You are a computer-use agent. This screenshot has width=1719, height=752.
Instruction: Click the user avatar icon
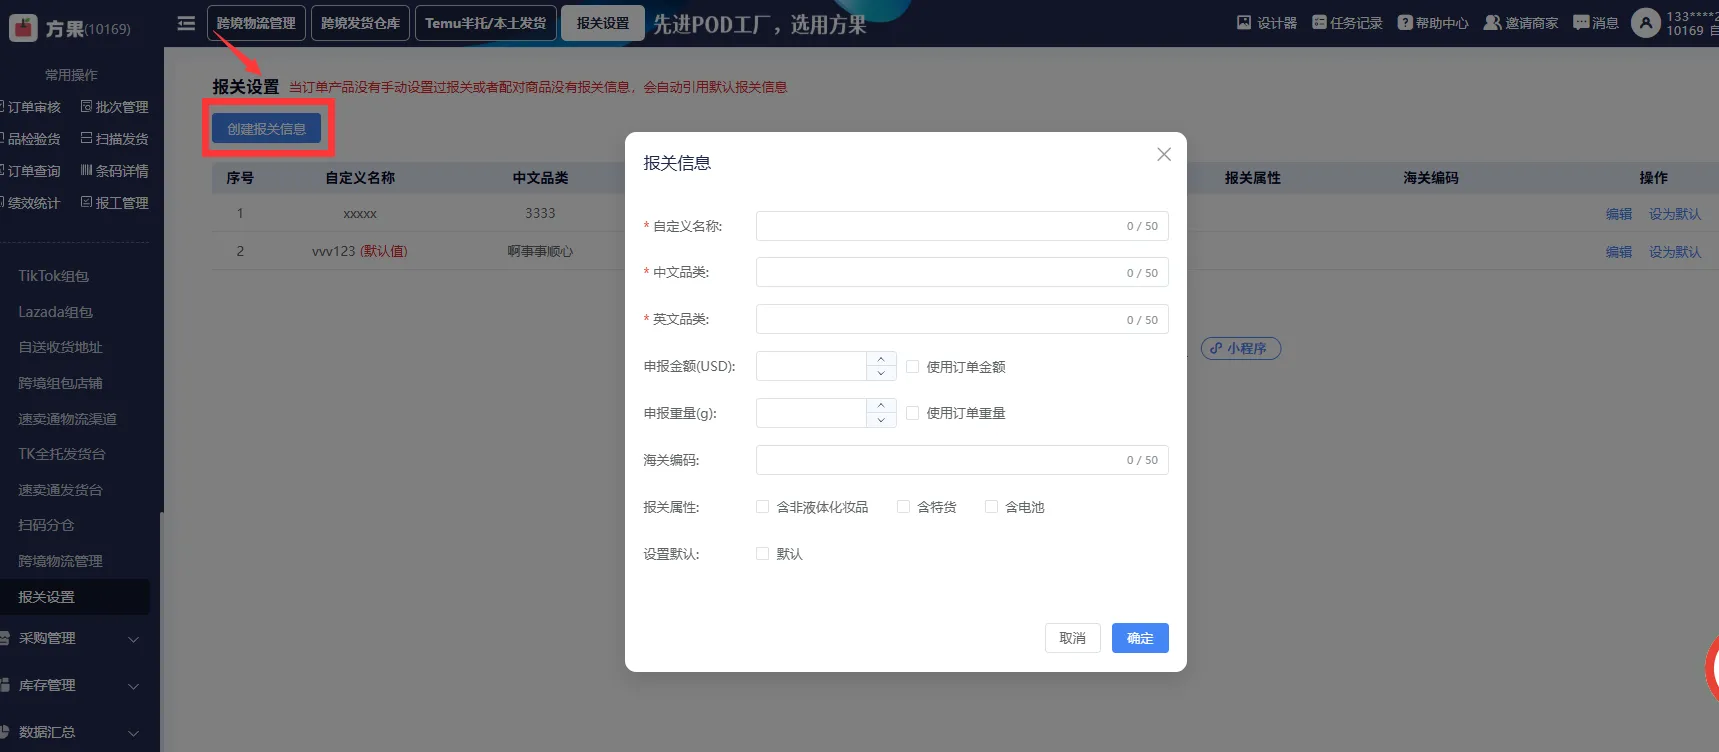[1645, 23]
